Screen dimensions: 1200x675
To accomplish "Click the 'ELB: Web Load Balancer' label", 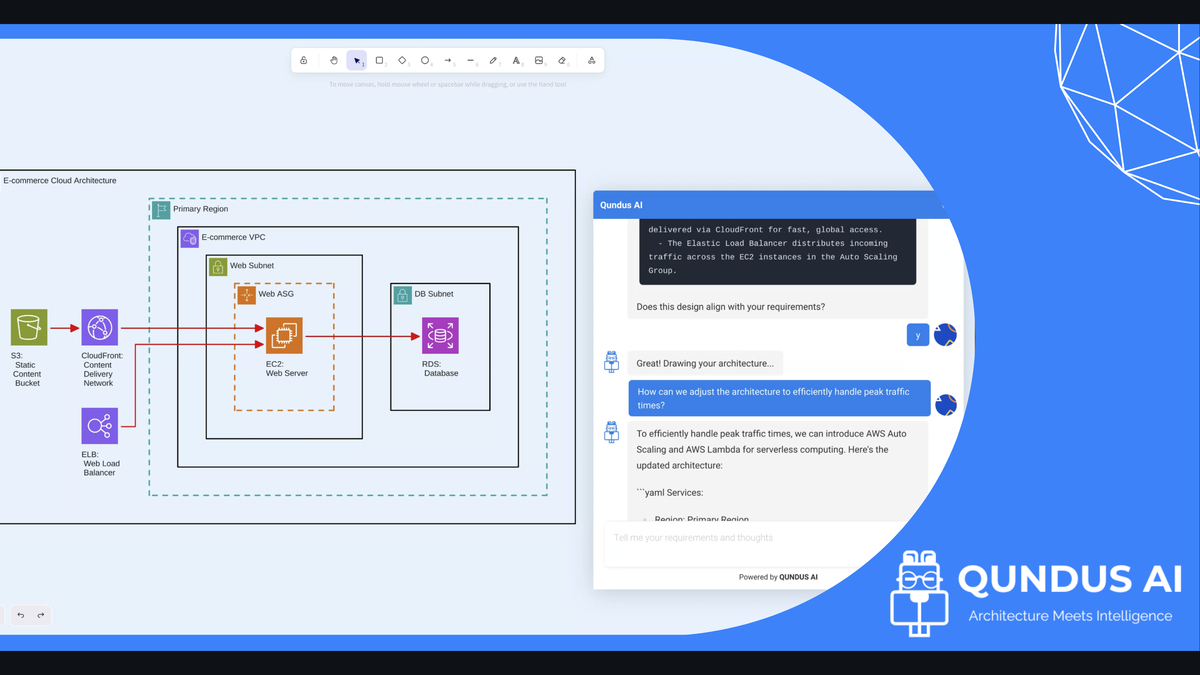I will coord(101,463).
